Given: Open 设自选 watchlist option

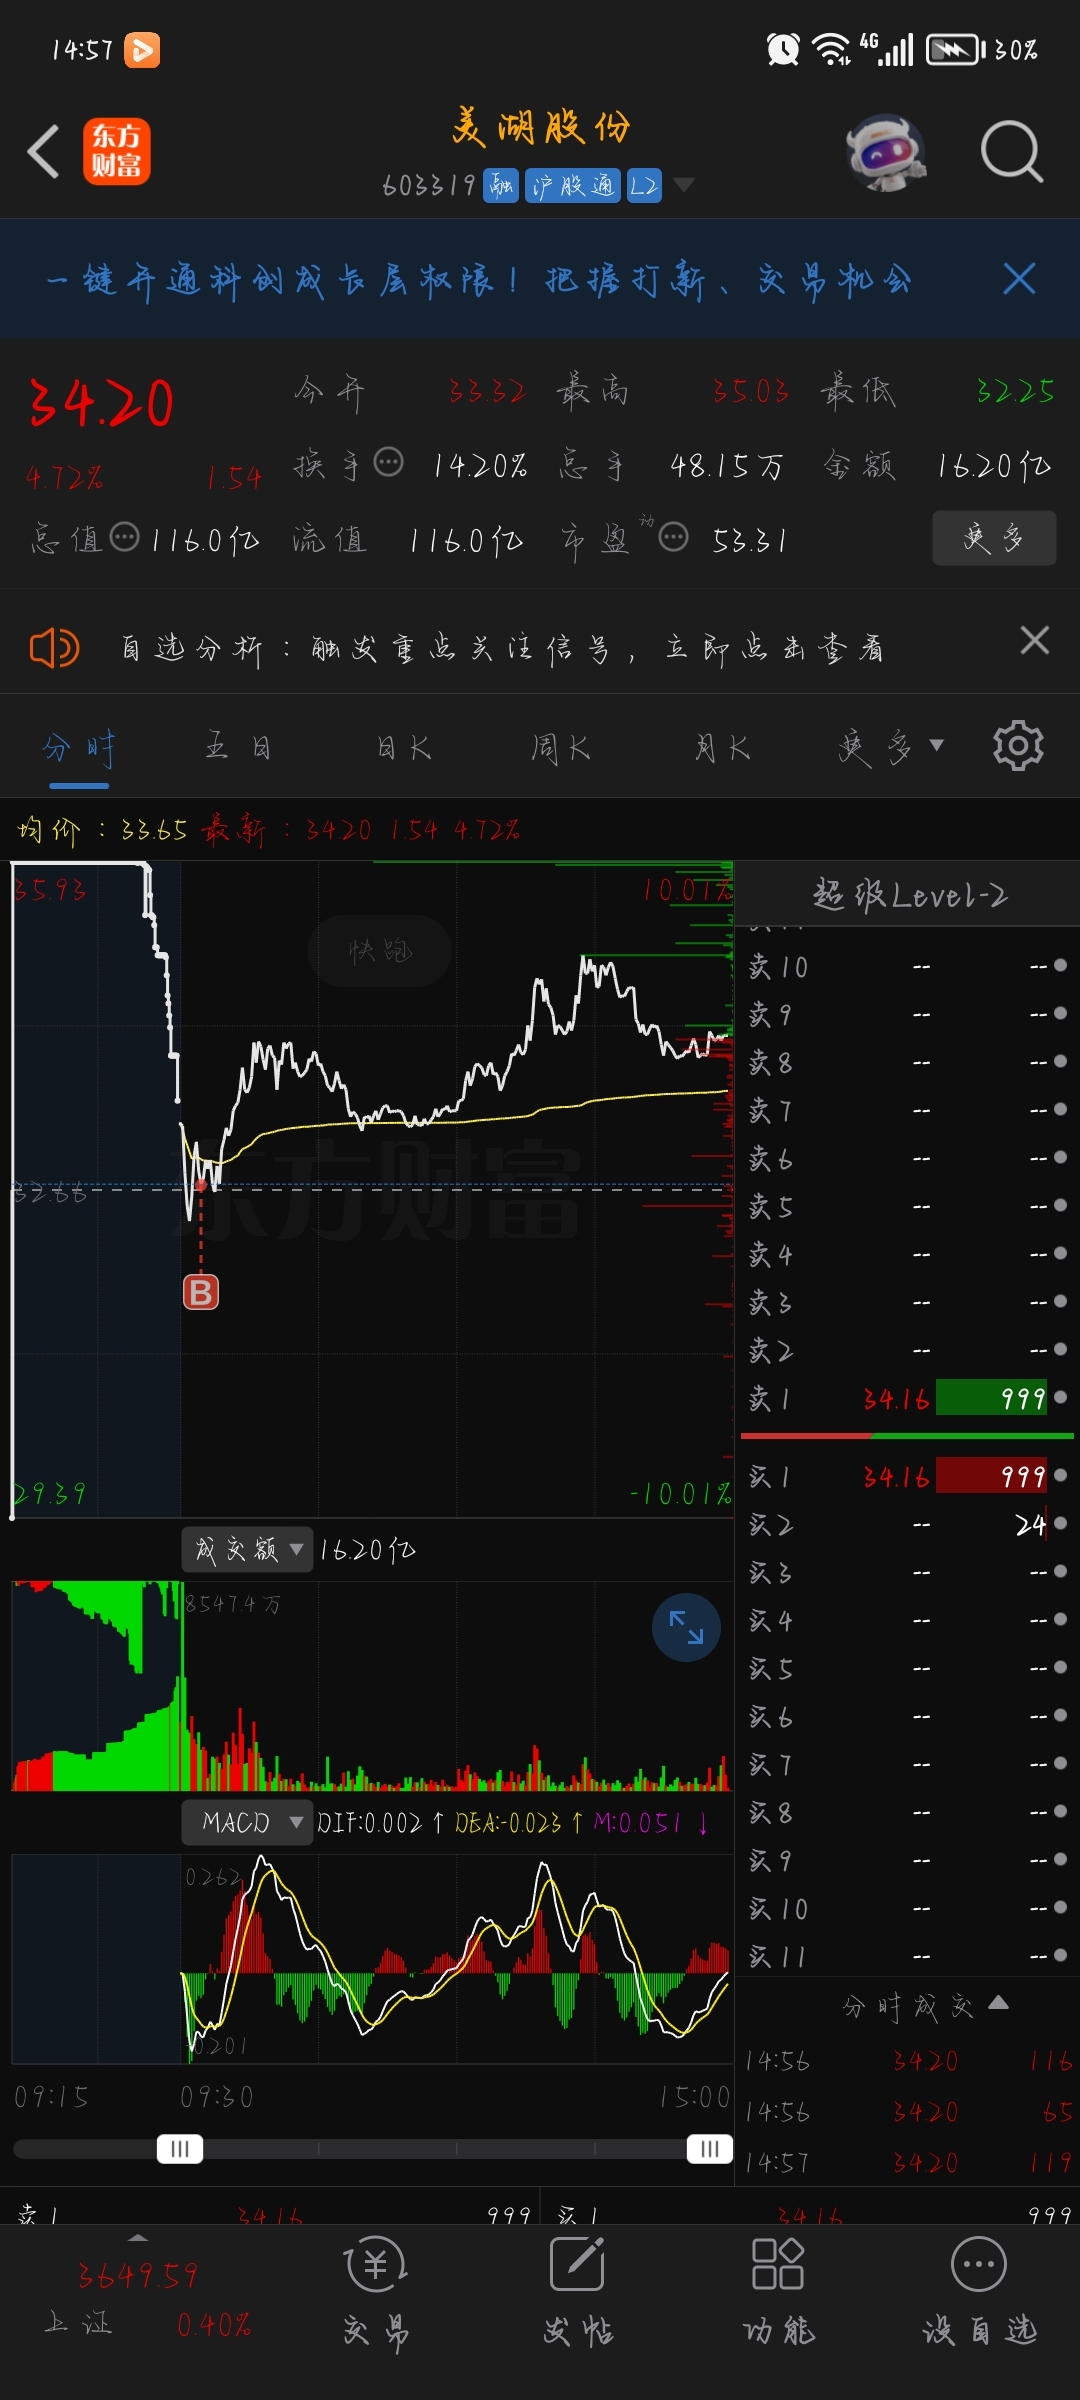Looking at the screenshot, I should 979,2292.
